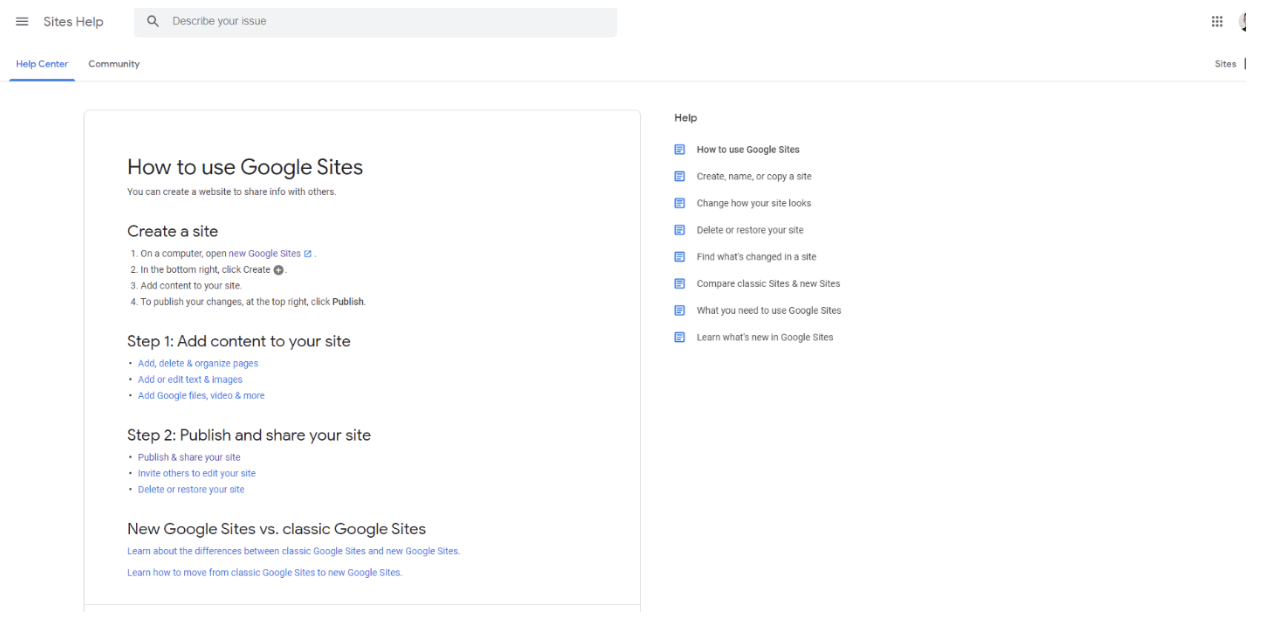The height and width of the screenshot is (626, 1278).
Task: Click text You can create a website to share info
Action: [231, 192]
